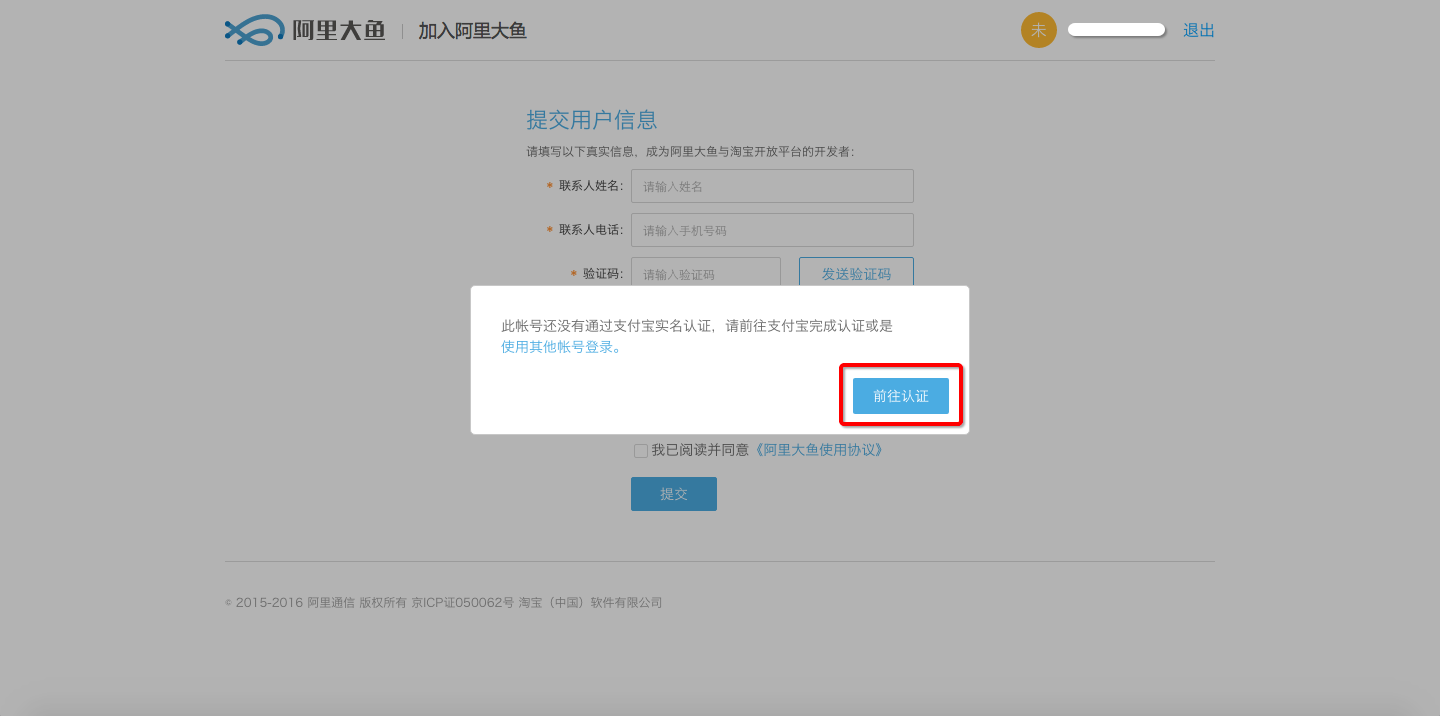Focus the 联系人电话 phone input field
This screenshot has height=716, width=1440.
772,230
